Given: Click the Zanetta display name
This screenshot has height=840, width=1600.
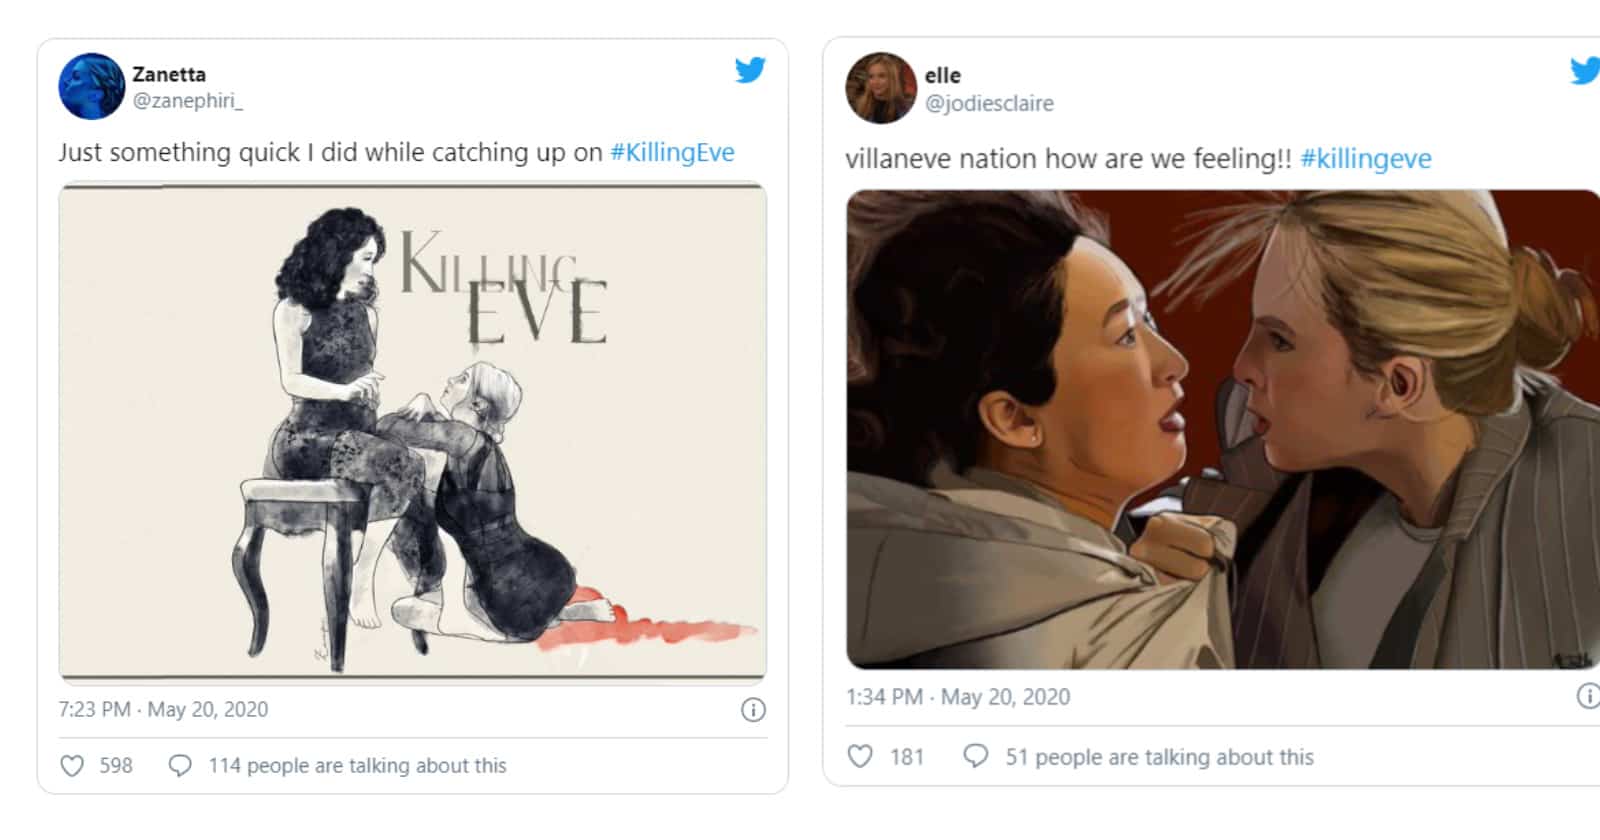Looking at the screenshot, I should tap(169, 74).
